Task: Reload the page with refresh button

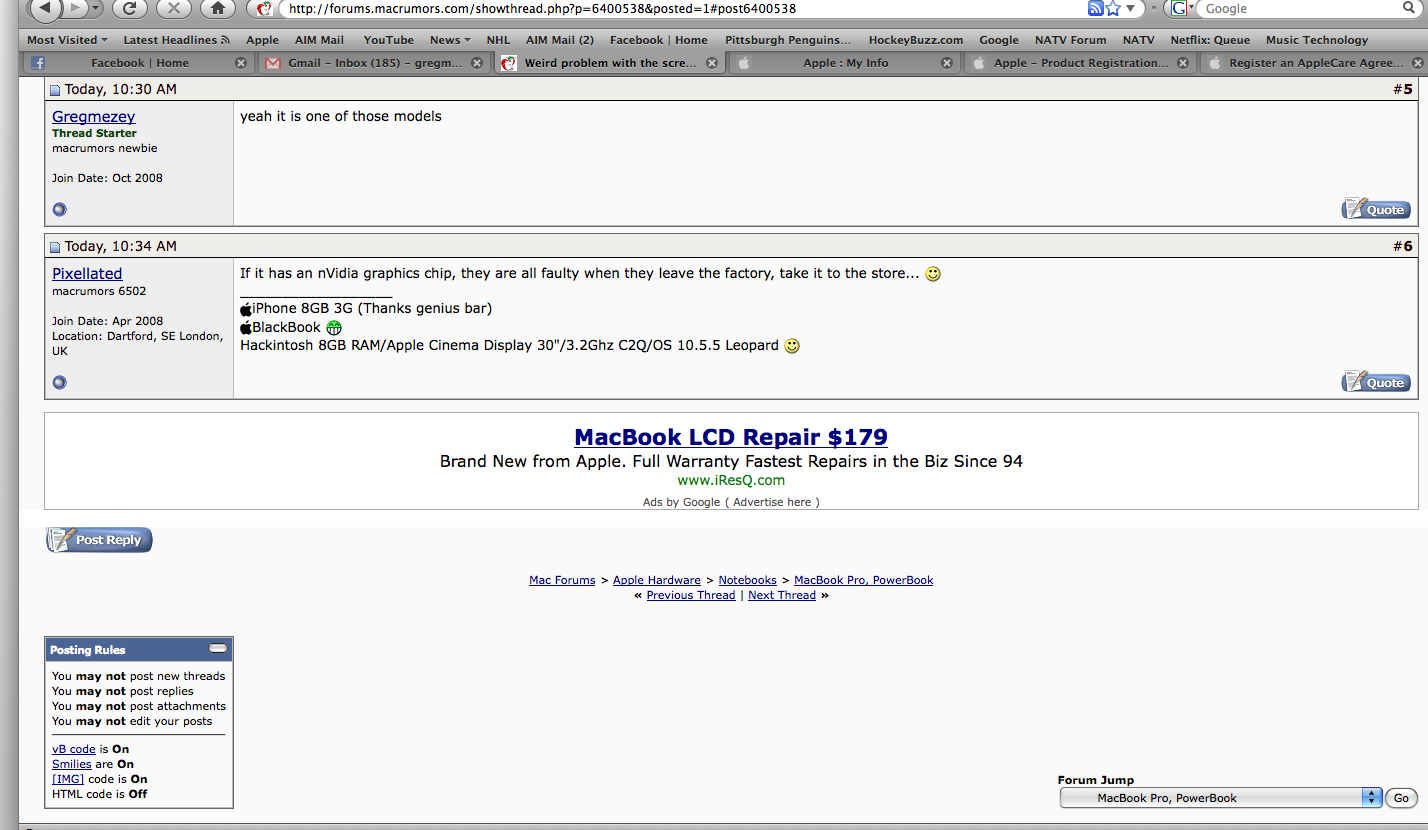Action: [129, 8]
